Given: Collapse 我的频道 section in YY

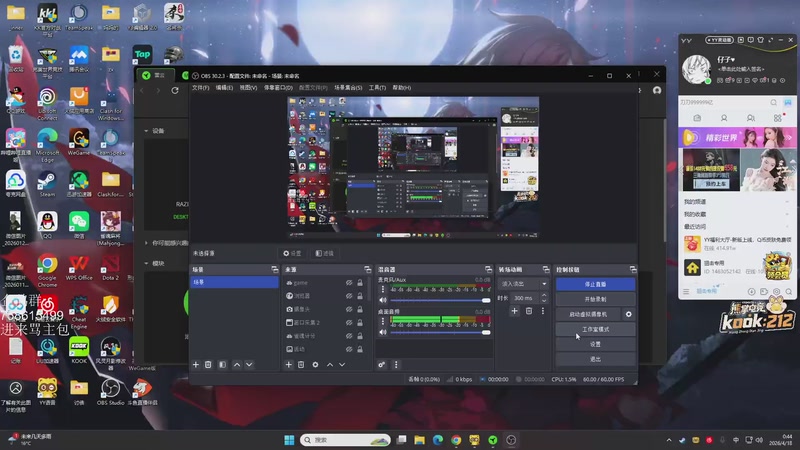Looking at the screenshot, I should [787, 202].
